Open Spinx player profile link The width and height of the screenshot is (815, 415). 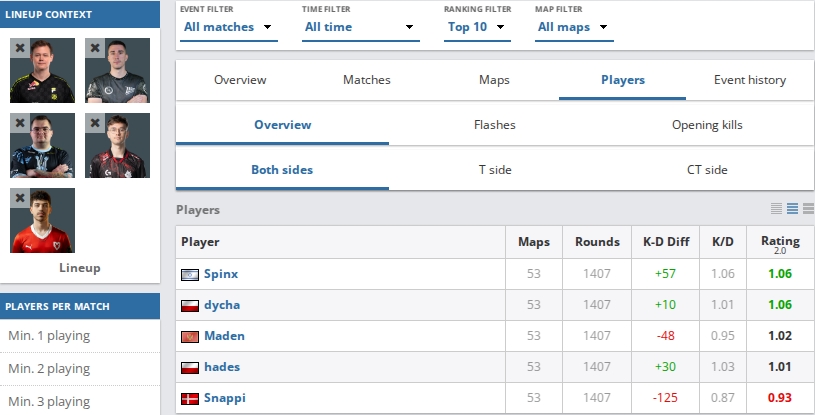pos(221,274)
